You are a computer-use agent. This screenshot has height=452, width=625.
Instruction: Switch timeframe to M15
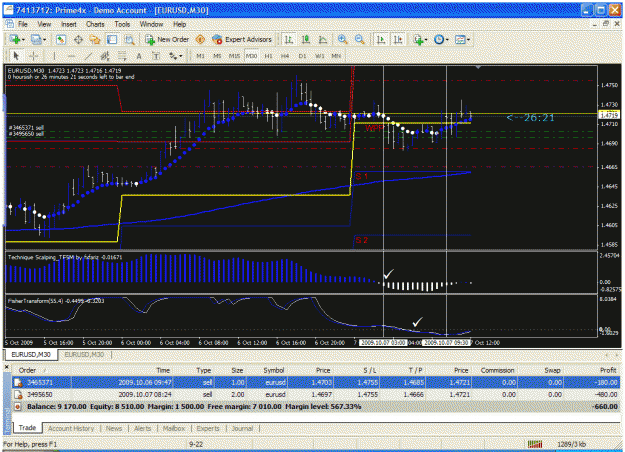[234, 56]
